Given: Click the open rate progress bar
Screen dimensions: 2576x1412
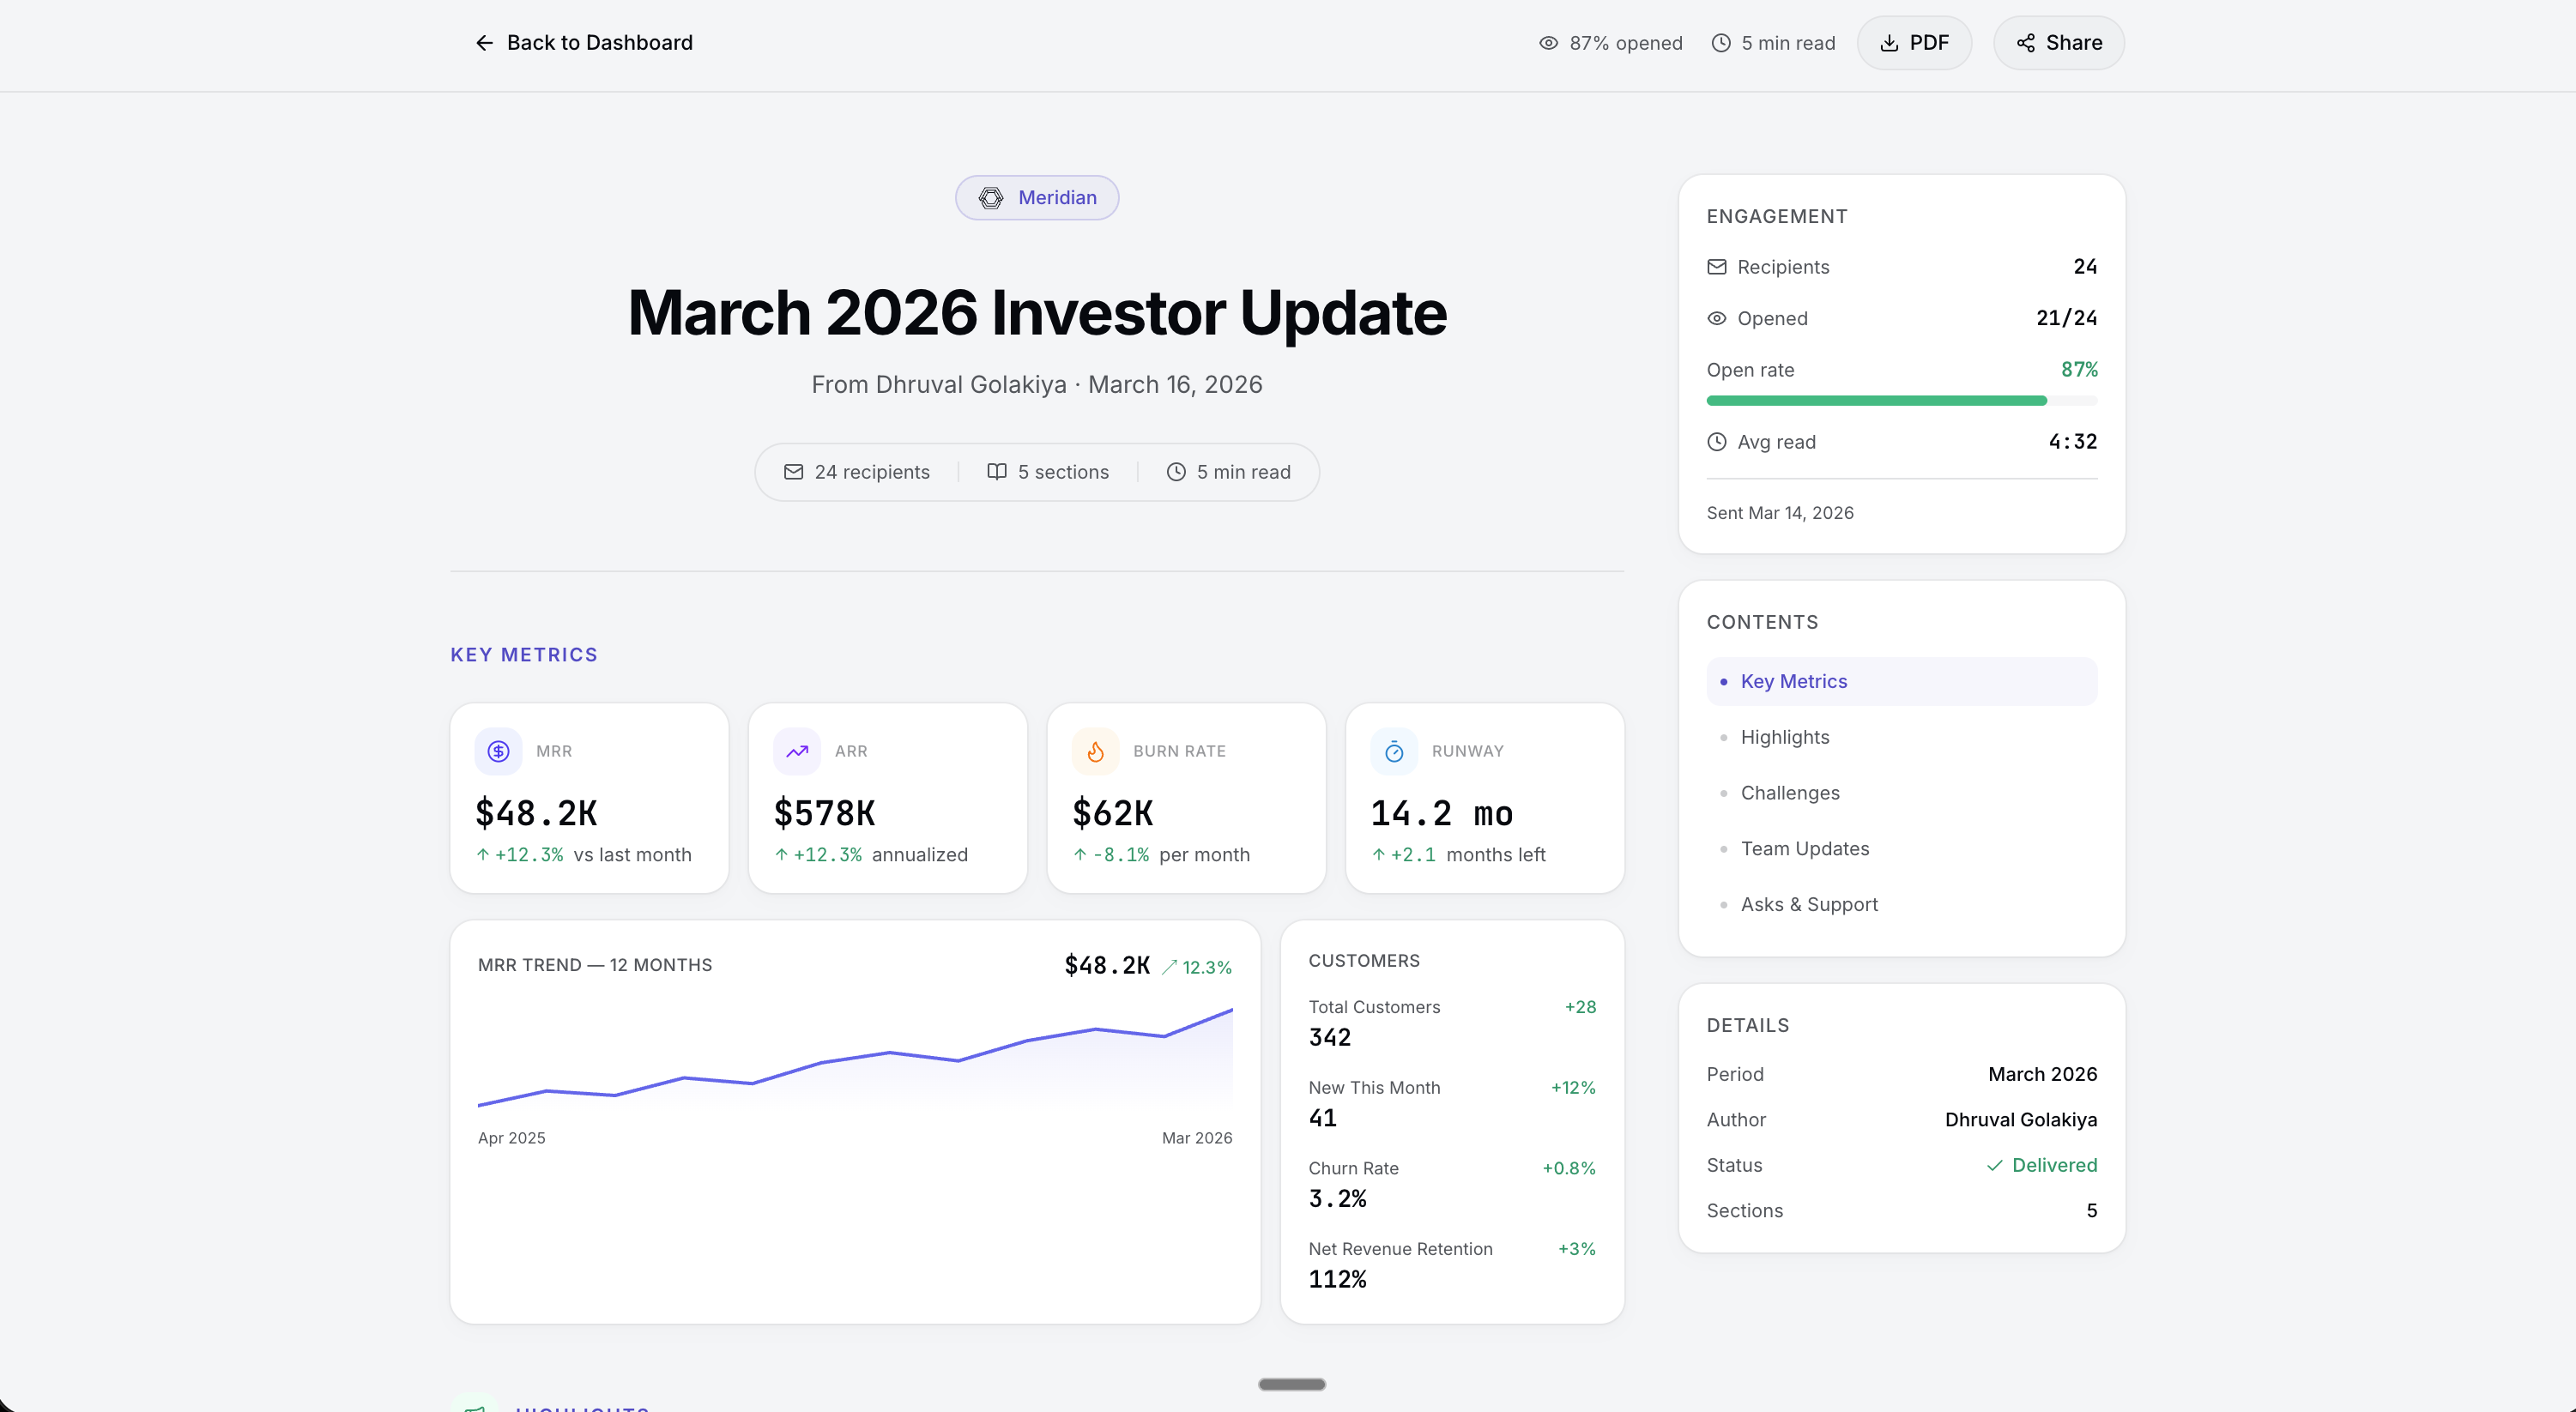Looking at the screenshot, I should coord(1902,401).
